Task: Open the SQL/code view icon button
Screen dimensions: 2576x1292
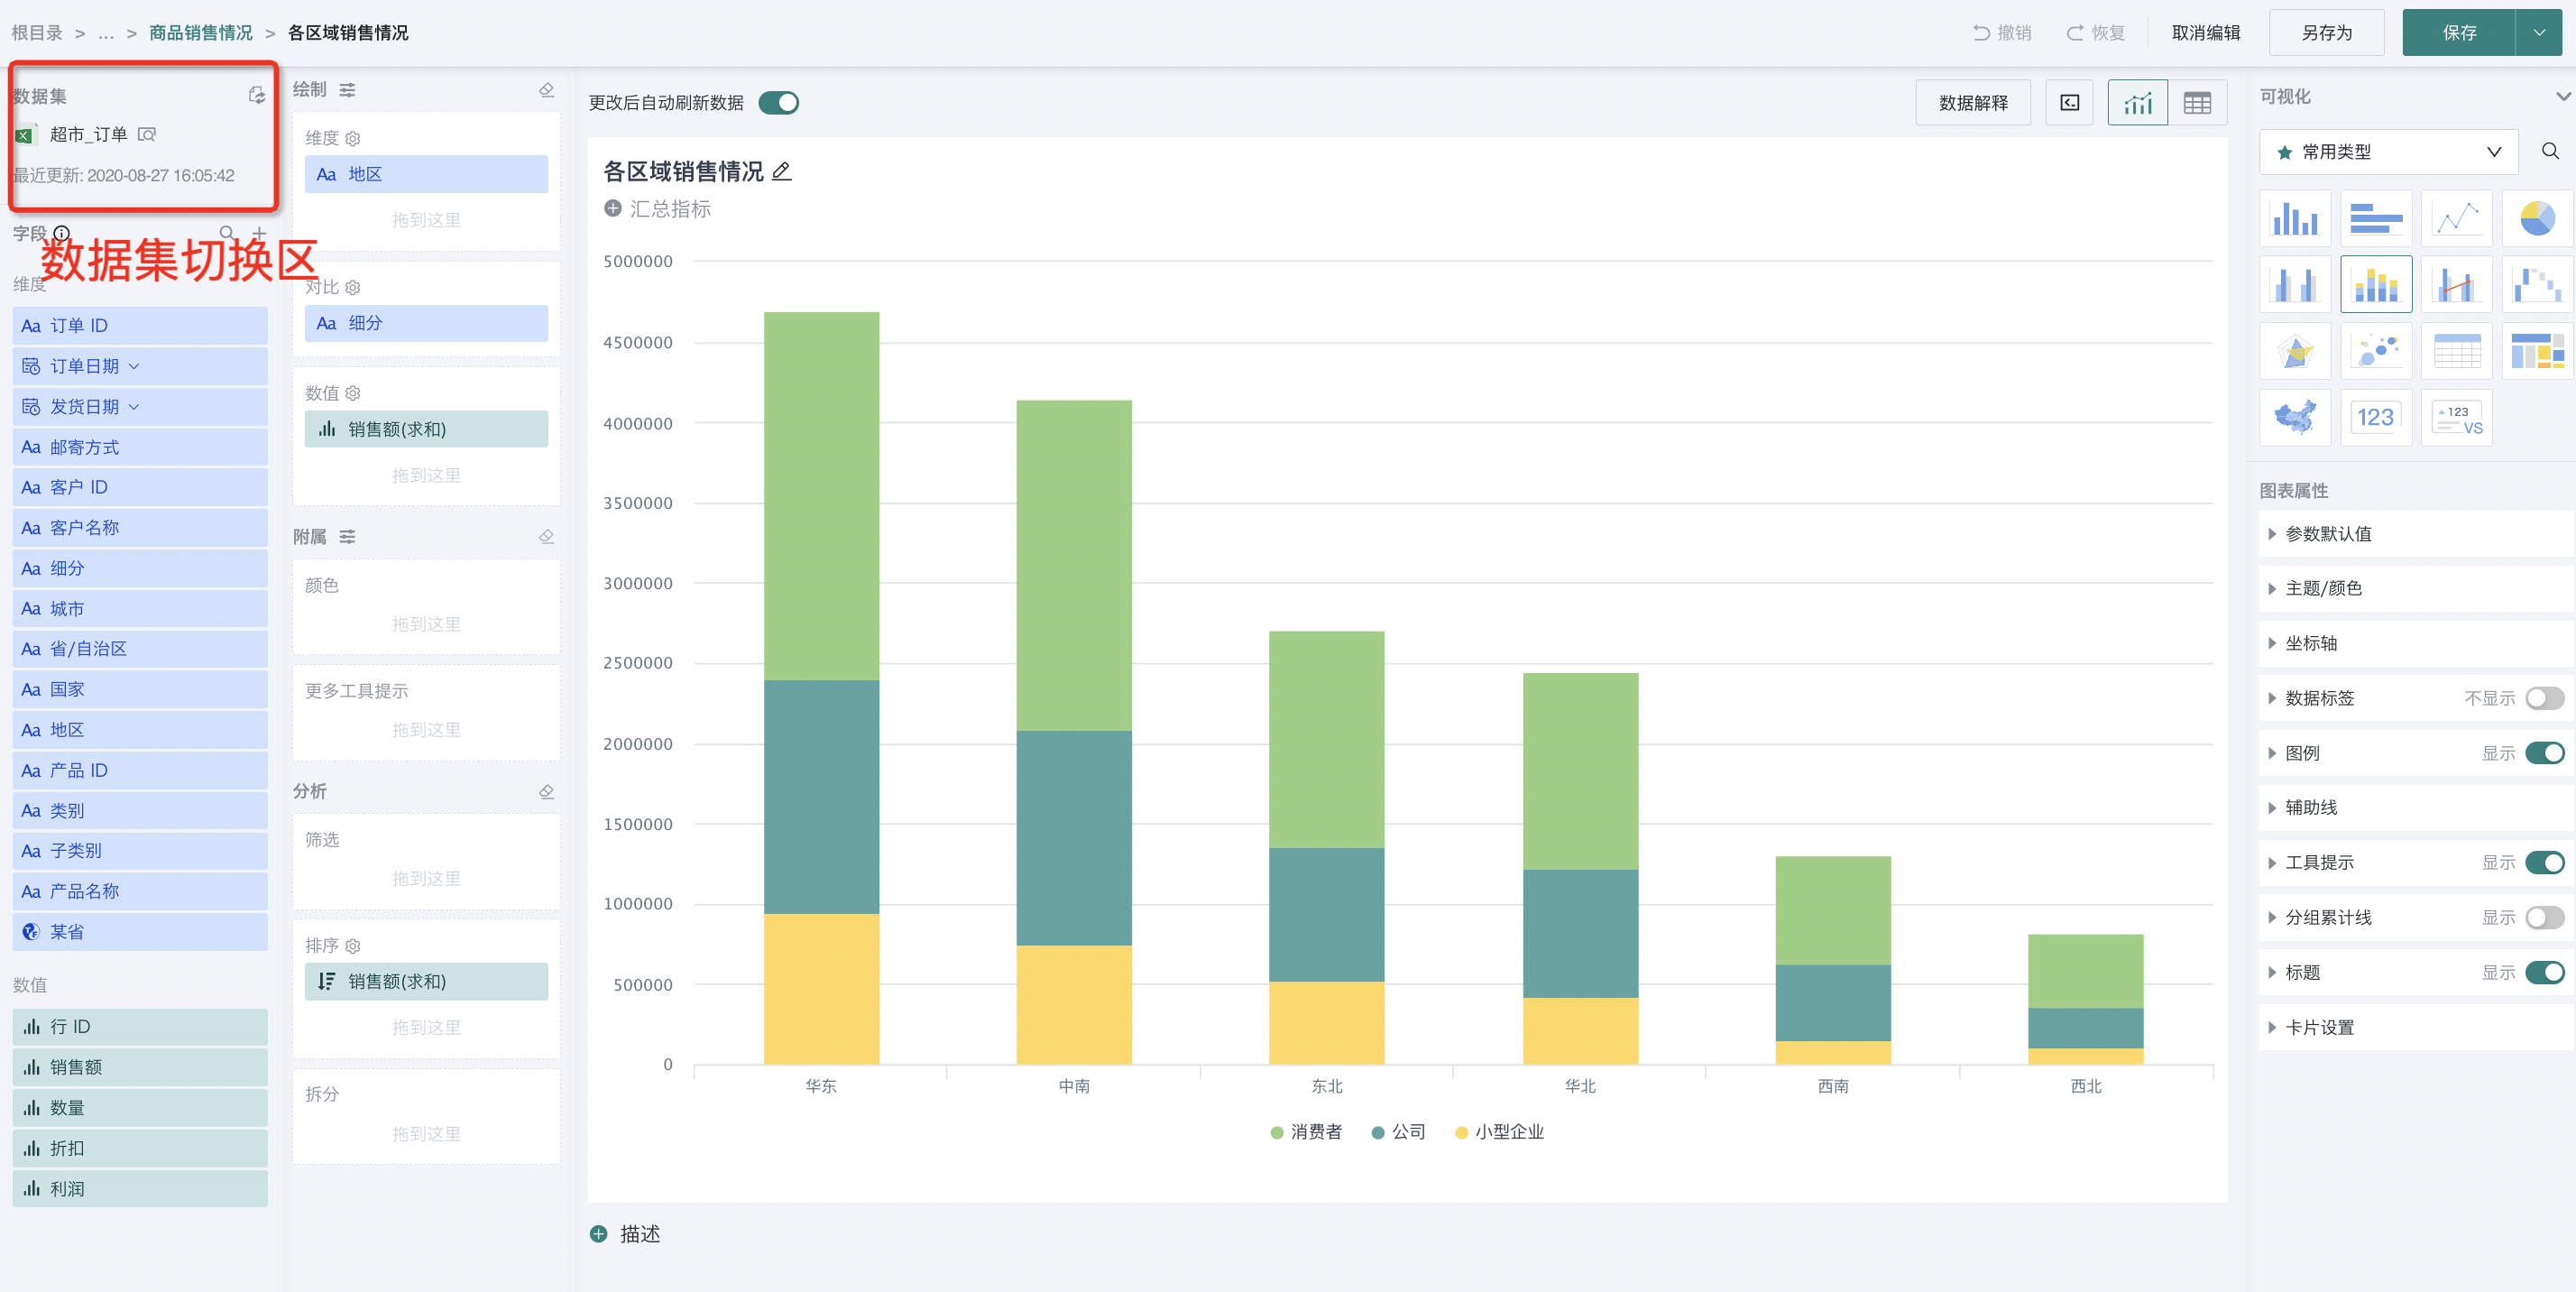Action: pyautogui.click(x=2069, y=103)
